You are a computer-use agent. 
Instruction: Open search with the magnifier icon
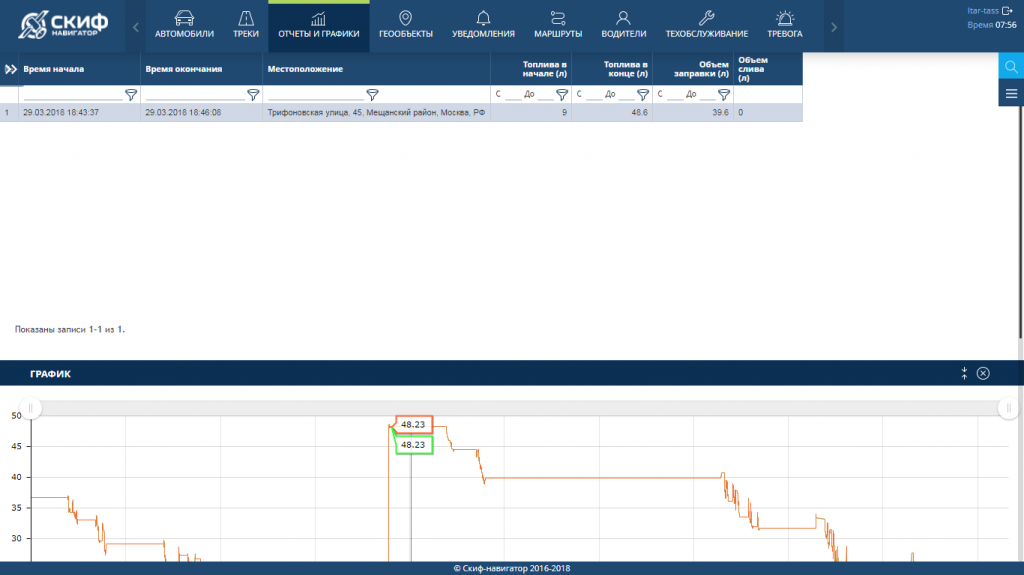tap(1011, 67)
